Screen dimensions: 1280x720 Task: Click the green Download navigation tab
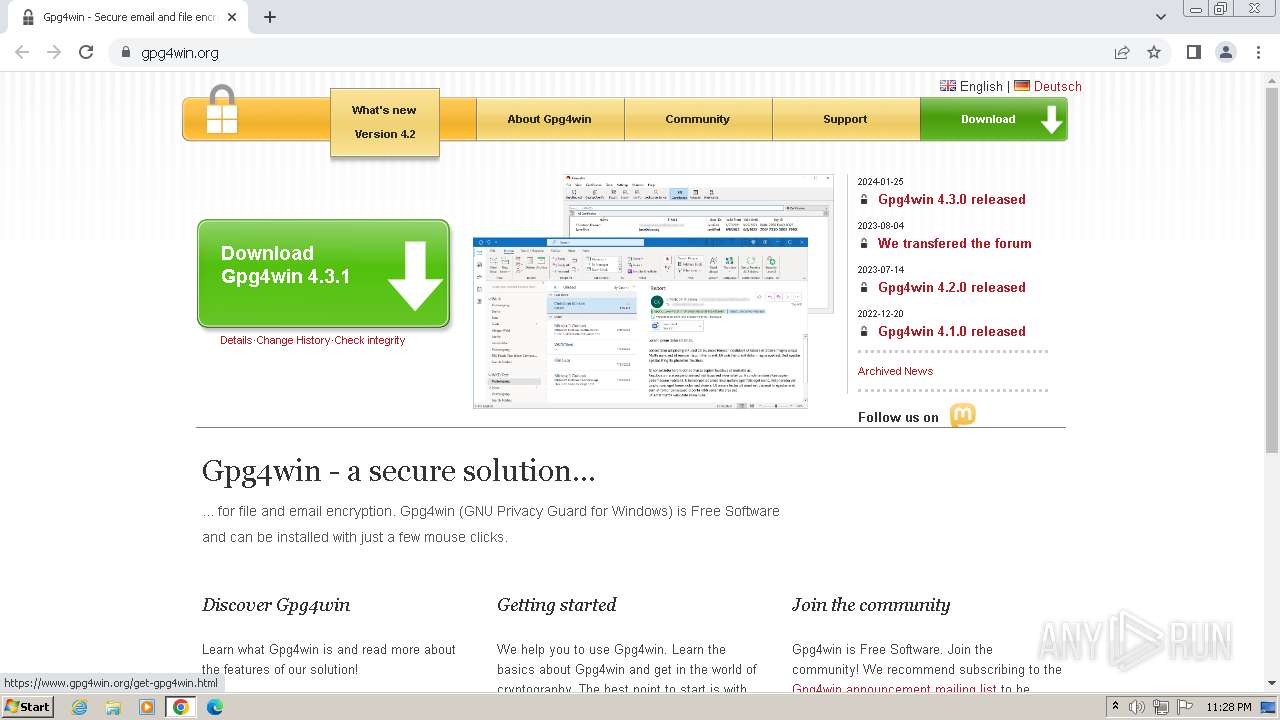pyautogui.click(x=994, y=119)
